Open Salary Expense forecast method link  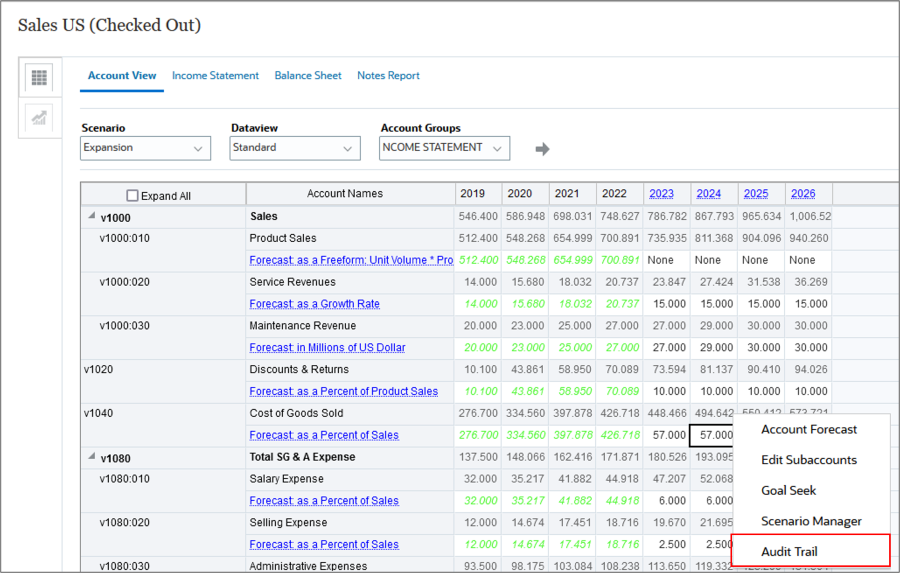pyautogui.click(x=324, y=501)
